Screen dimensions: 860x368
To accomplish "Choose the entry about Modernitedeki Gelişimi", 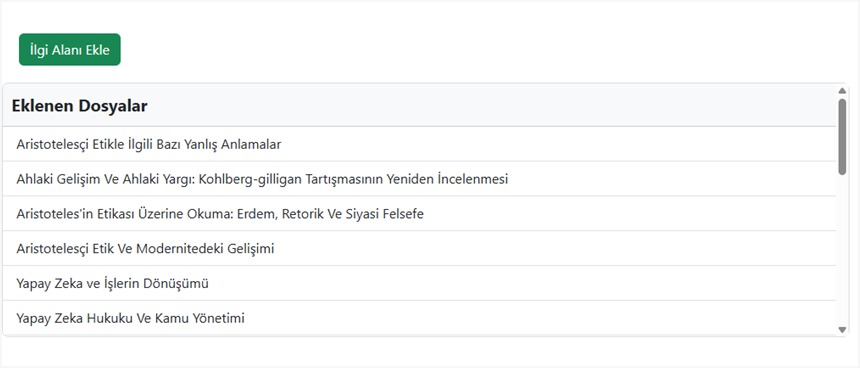I will pos(420,248).
